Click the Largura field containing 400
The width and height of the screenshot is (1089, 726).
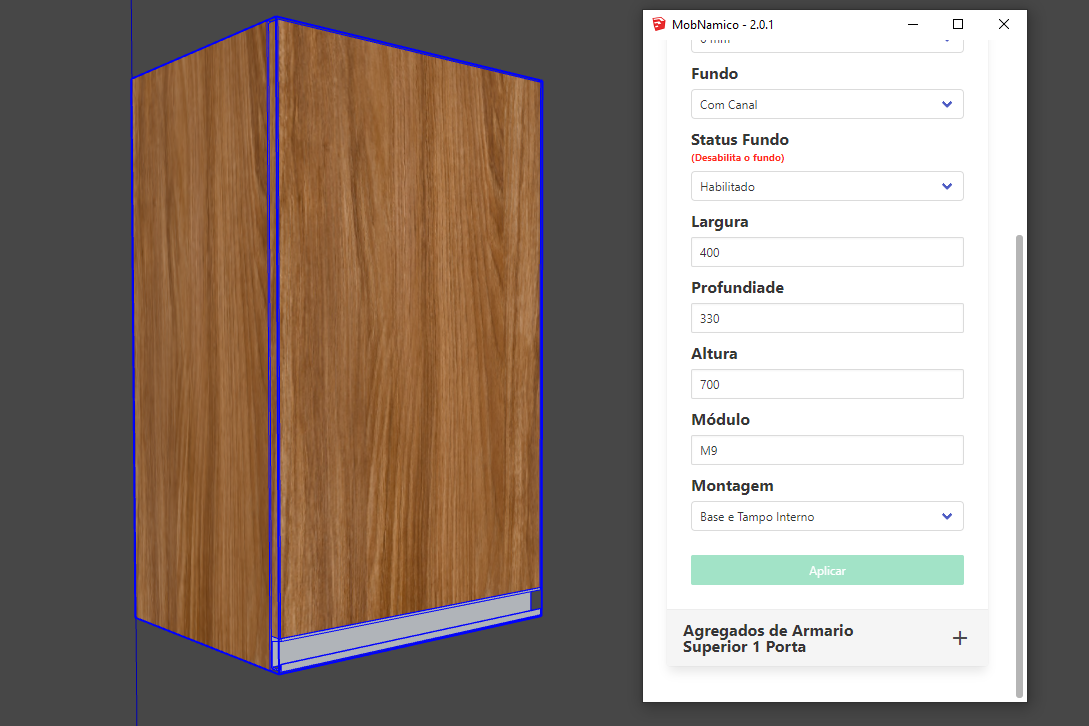click(826, 252)
